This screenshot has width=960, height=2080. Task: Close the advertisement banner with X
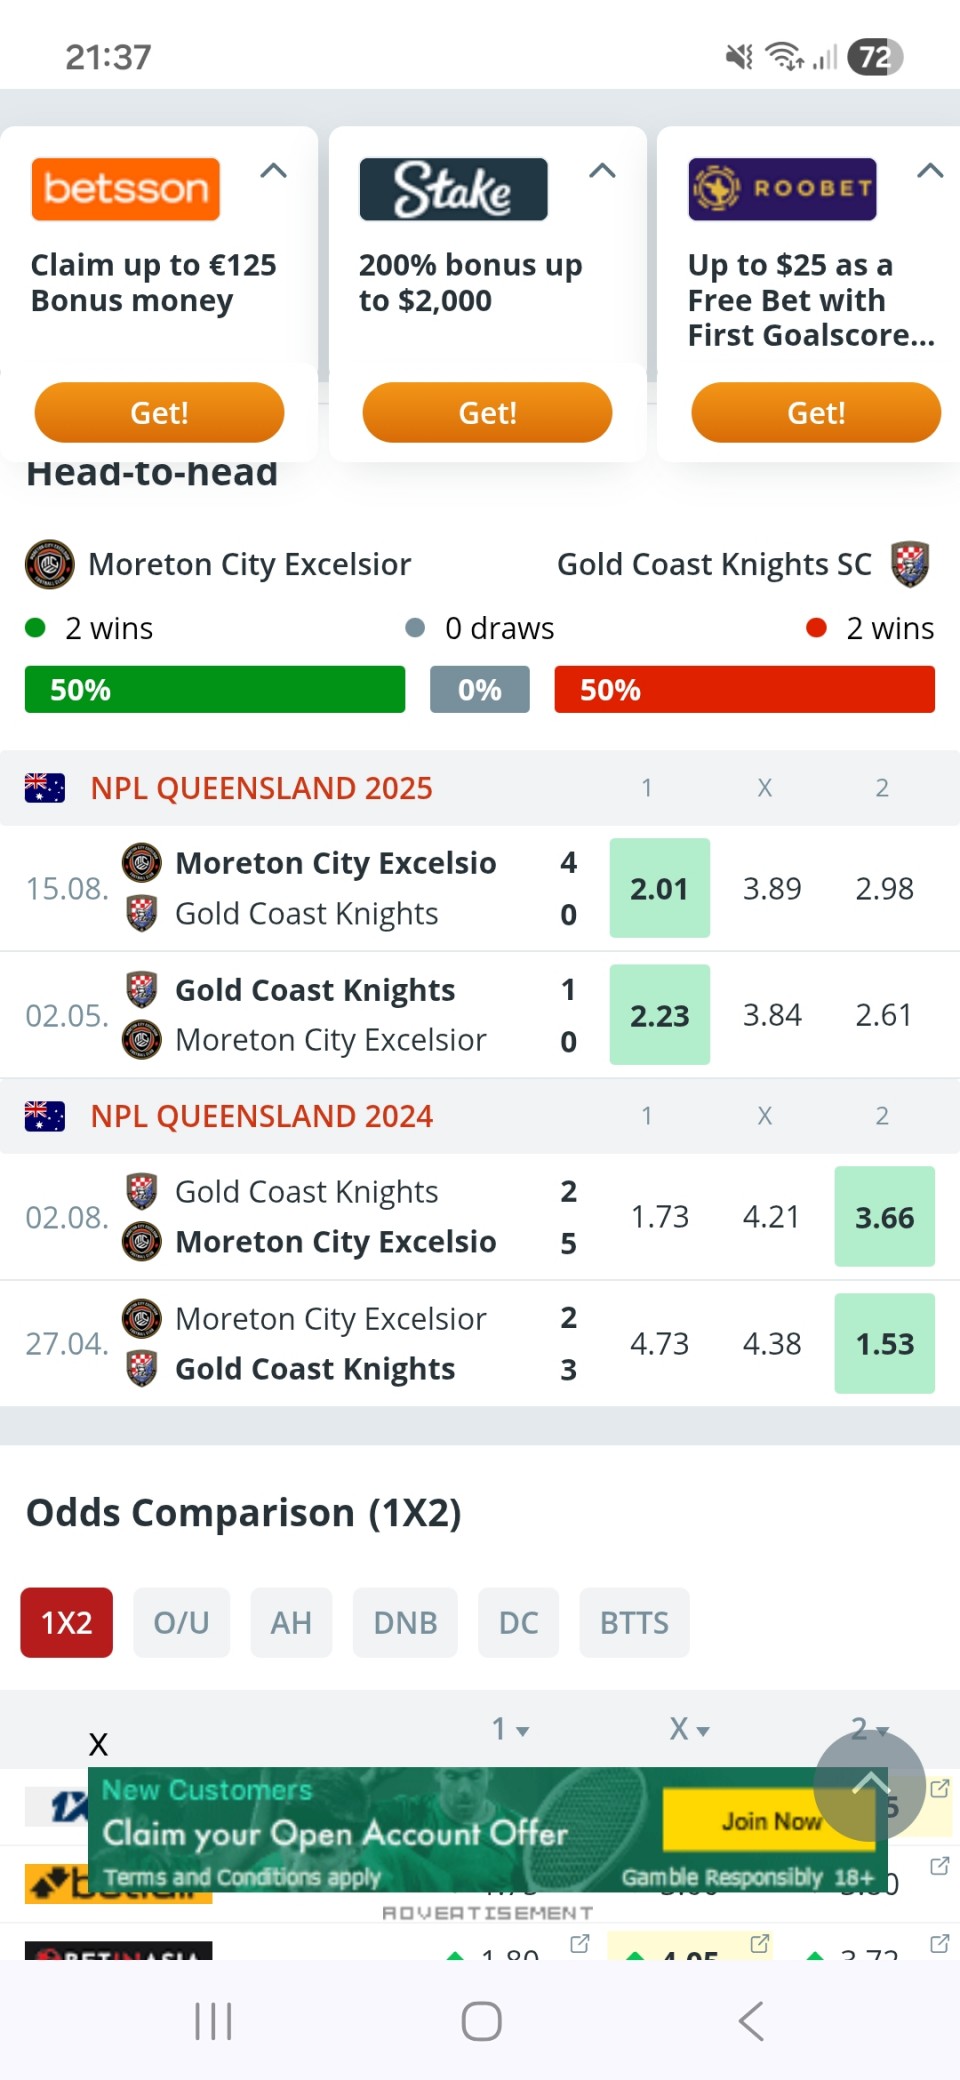coord(98,1745)
